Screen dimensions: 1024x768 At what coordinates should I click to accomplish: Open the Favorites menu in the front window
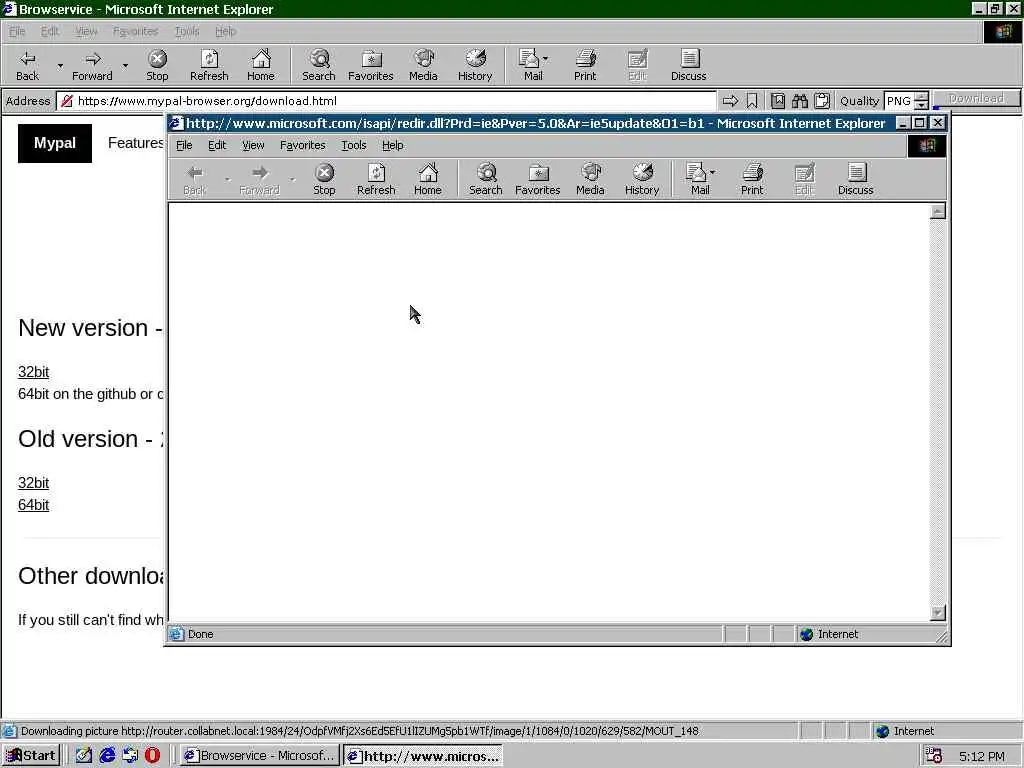[302, 145]
